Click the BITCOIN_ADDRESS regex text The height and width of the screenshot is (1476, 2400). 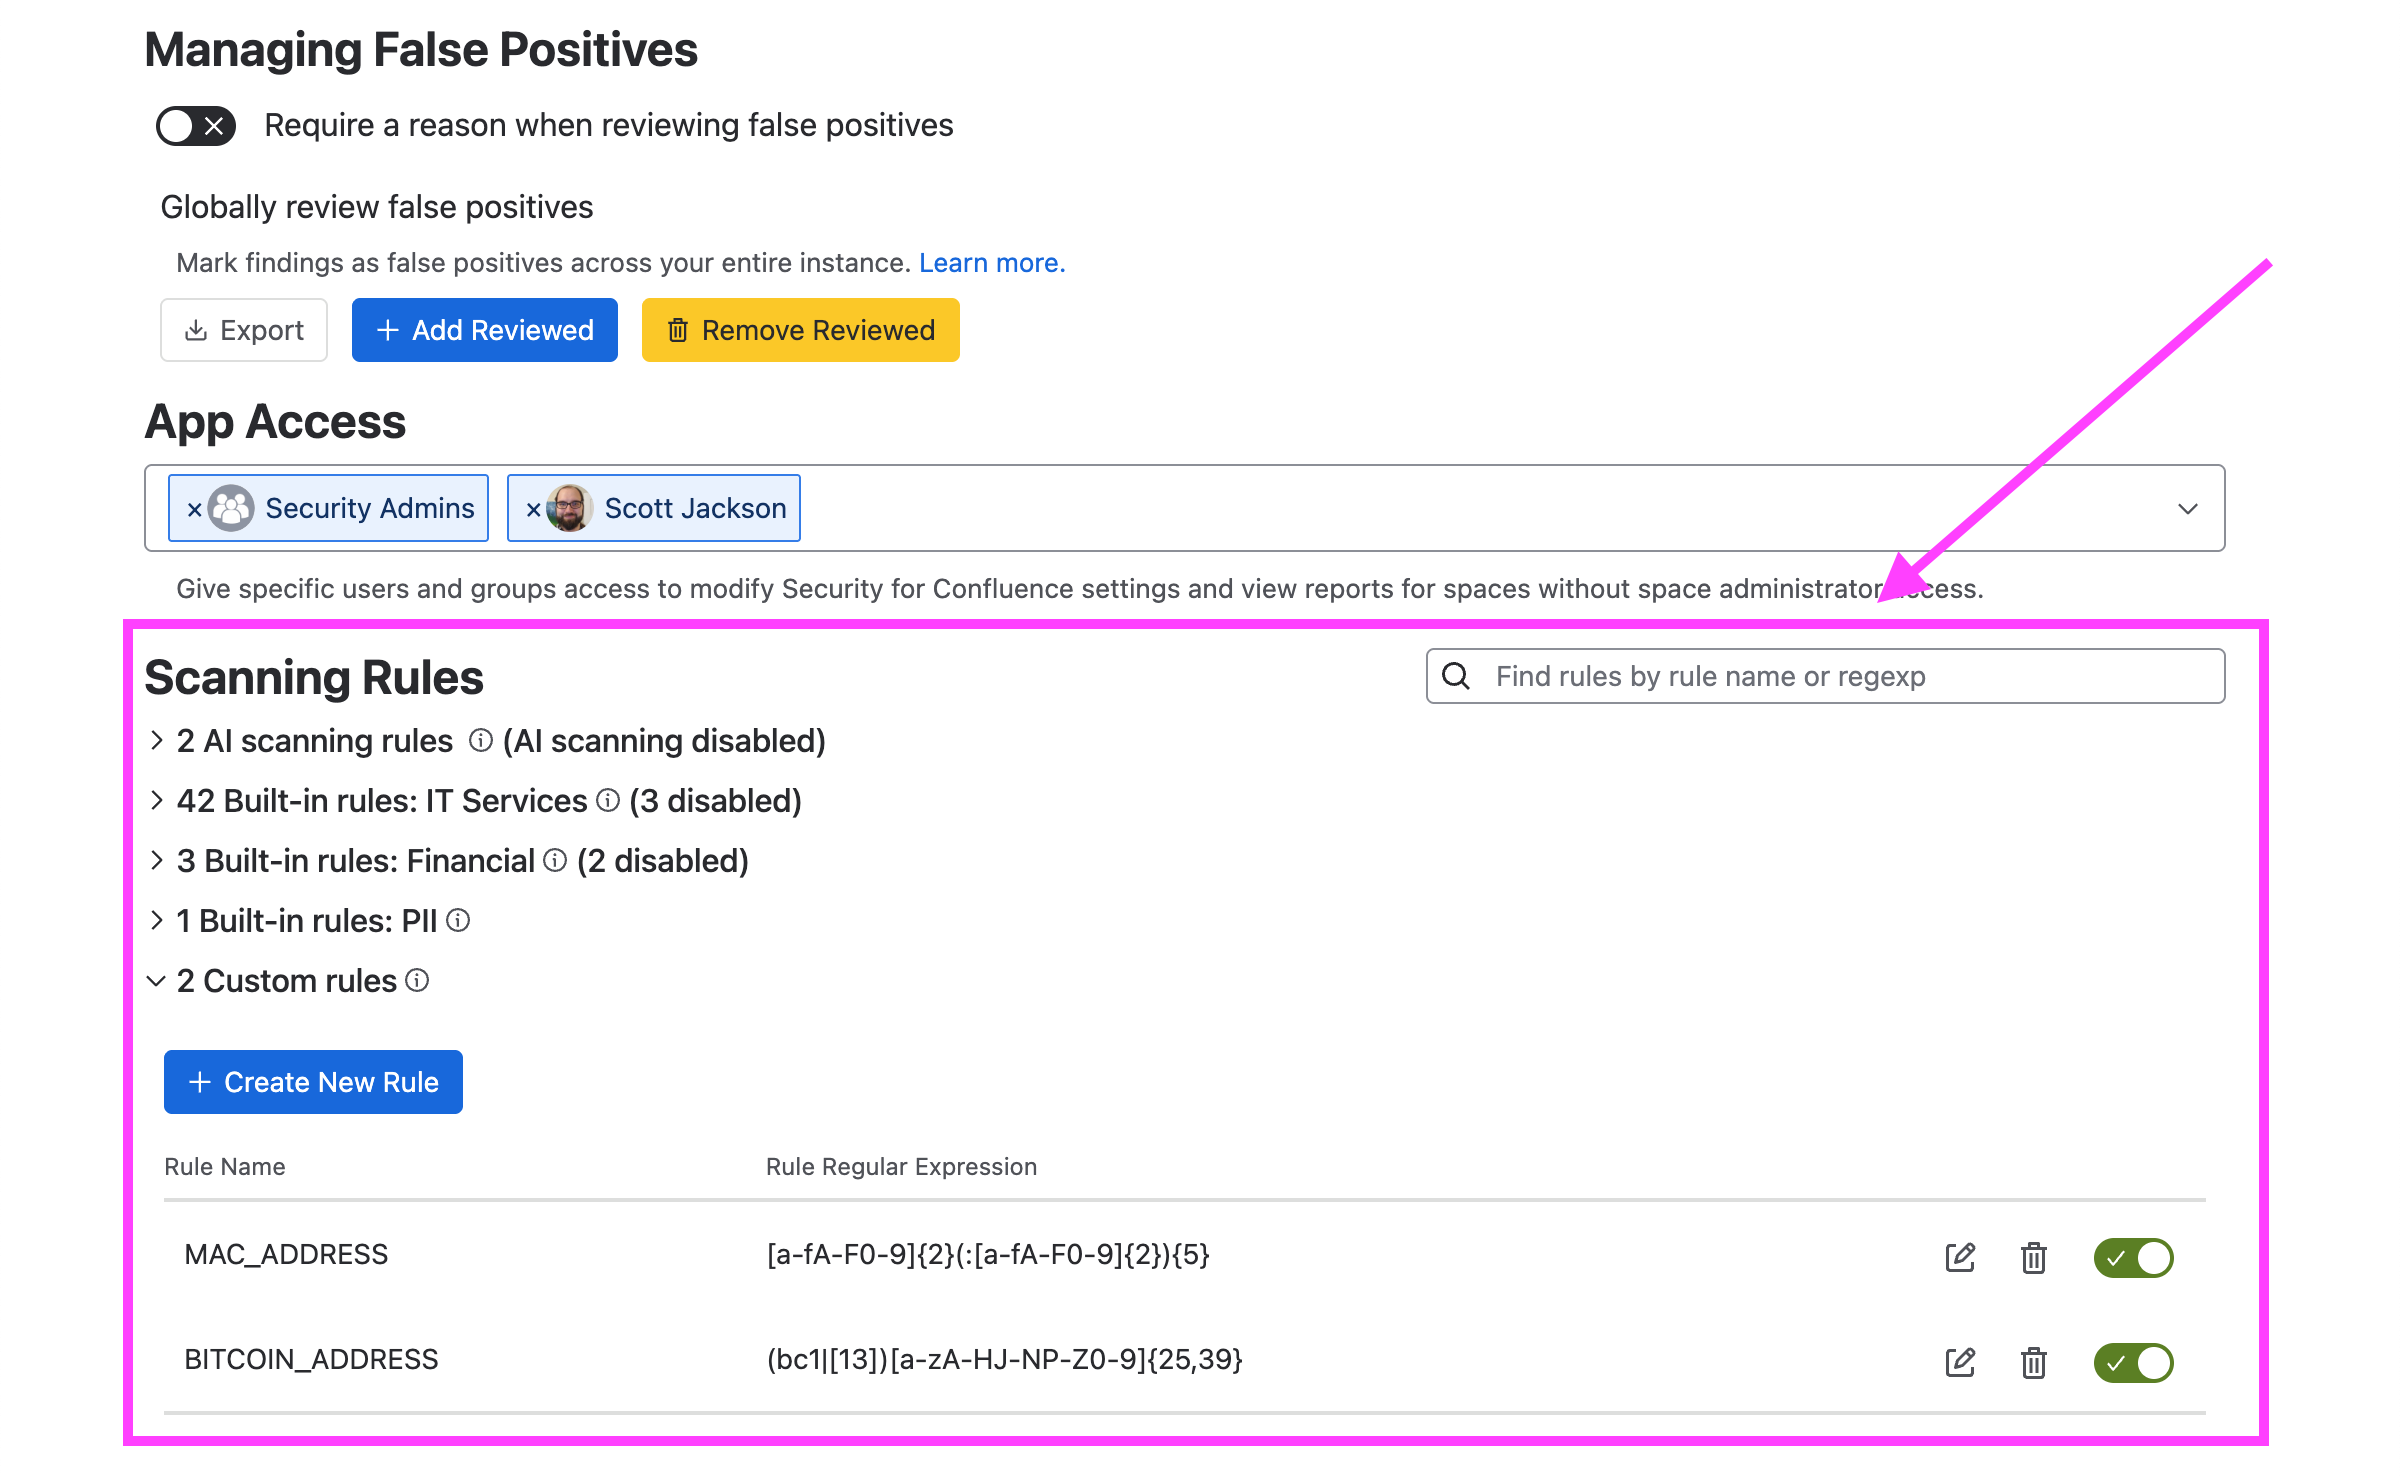(x=1004, y=1359)
